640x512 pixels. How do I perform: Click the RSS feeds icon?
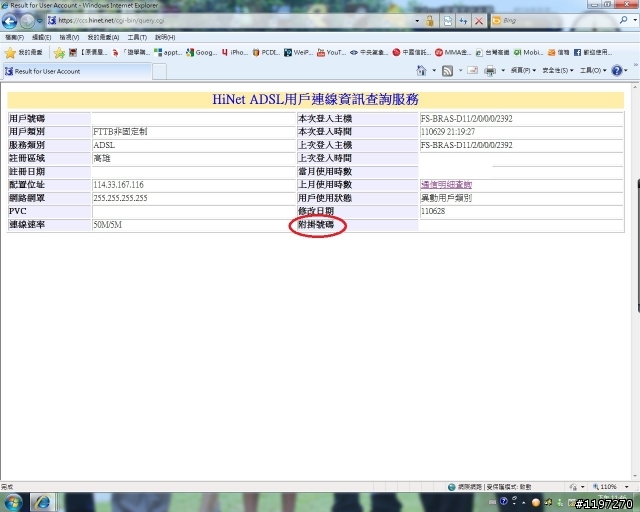pyautogui.click(x=448, y=71)
